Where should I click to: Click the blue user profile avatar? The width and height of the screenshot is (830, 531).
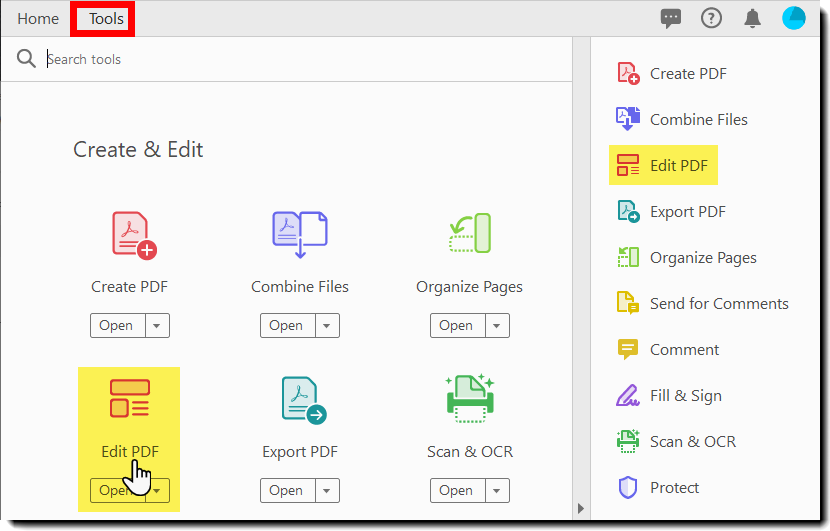pos(793,18)
